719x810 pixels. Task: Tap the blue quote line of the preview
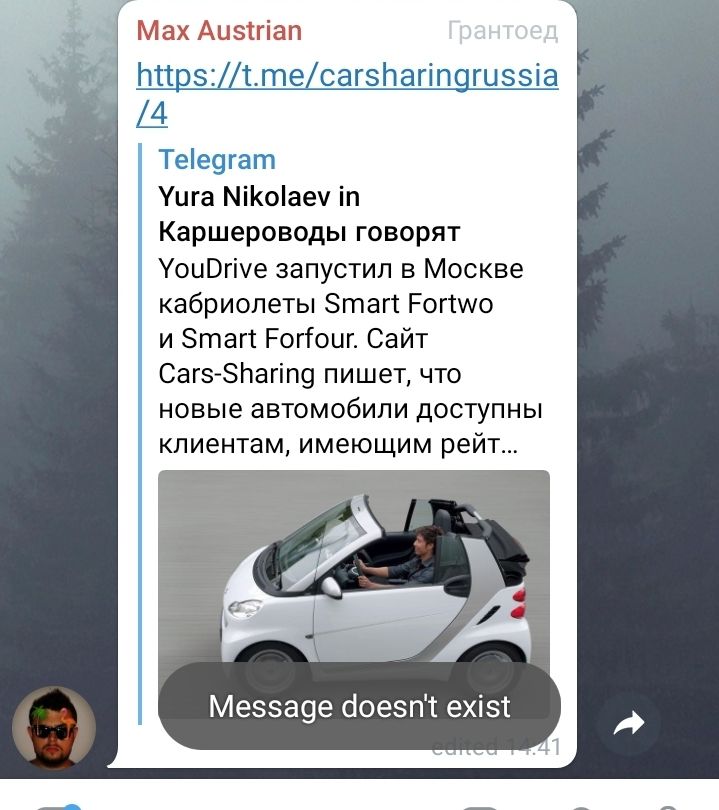[140, 434]
